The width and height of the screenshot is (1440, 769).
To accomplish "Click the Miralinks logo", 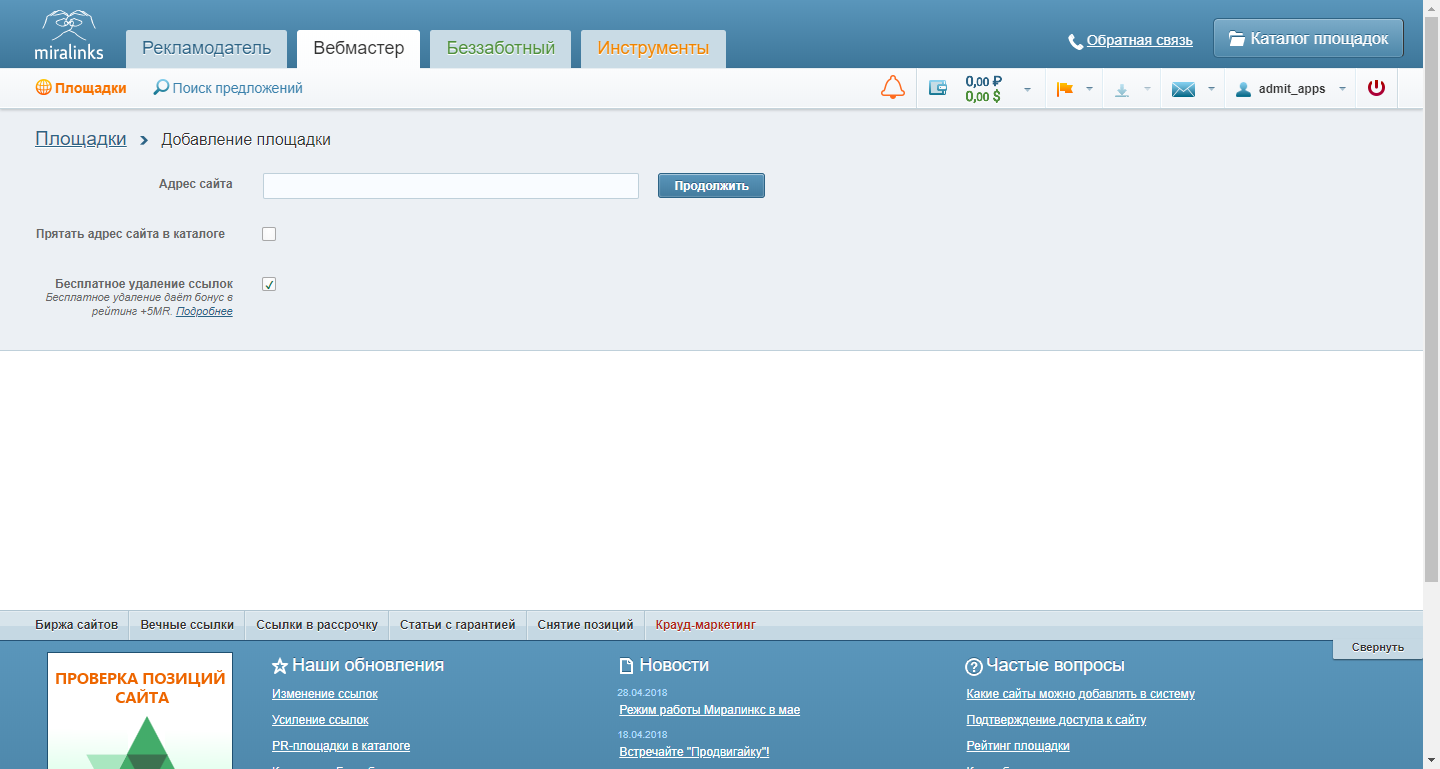I will point(68,35).
